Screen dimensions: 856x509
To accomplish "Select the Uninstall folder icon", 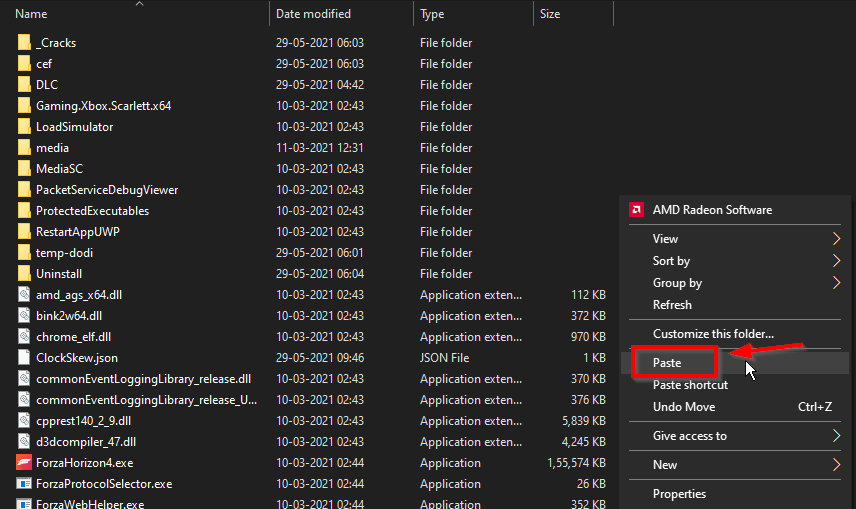I will click(24, 274).
